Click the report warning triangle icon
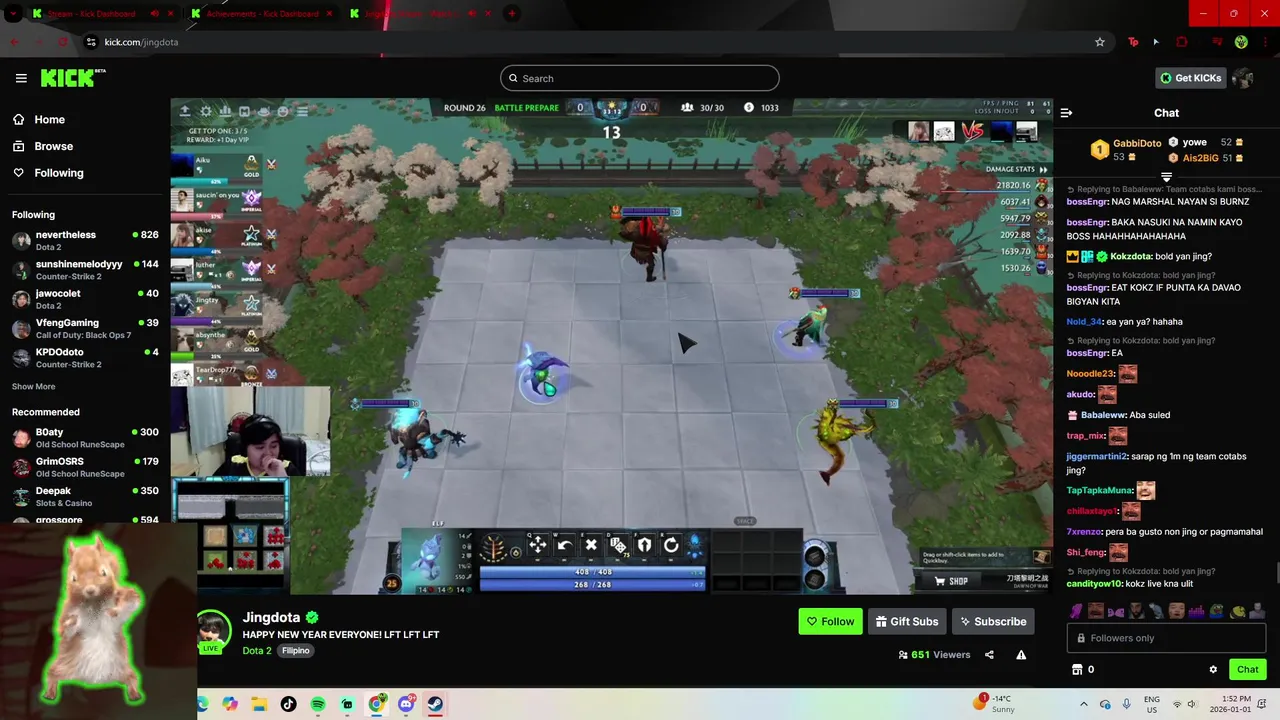The width and height of the screenshot is (1280, 720). point(1021,655)
